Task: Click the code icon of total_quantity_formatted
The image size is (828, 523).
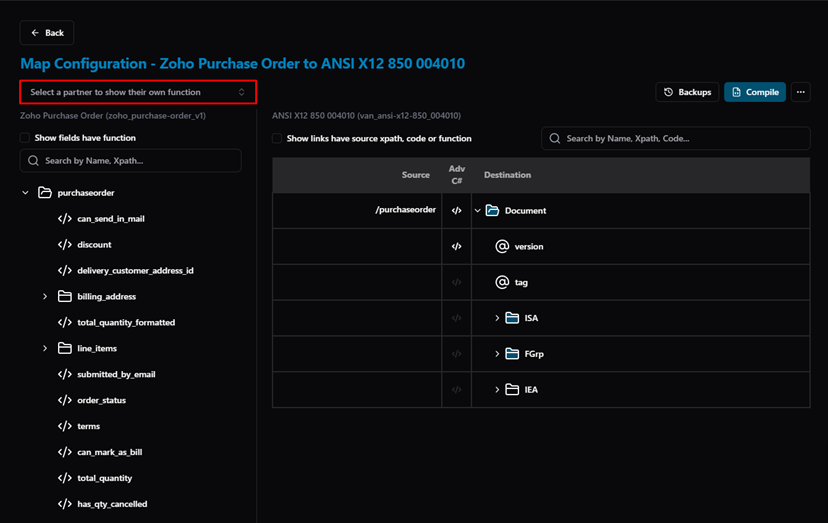Action: [x=64, y=322]
